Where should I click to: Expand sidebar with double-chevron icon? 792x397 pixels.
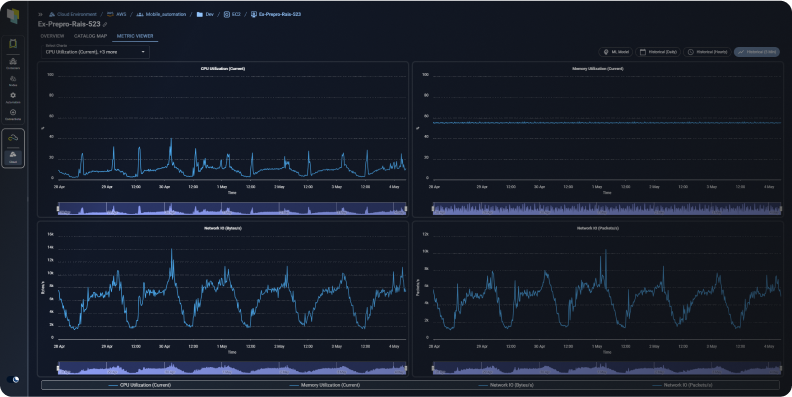coord(40,14)
